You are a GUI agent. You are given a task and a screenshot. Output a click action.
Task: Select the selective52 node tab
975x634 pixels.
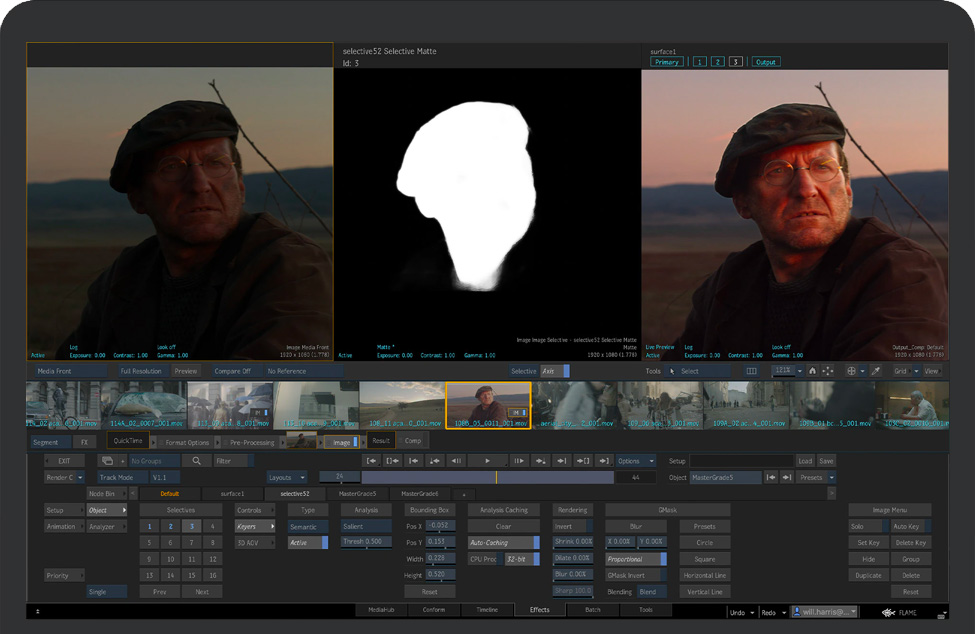pos(294,494)
